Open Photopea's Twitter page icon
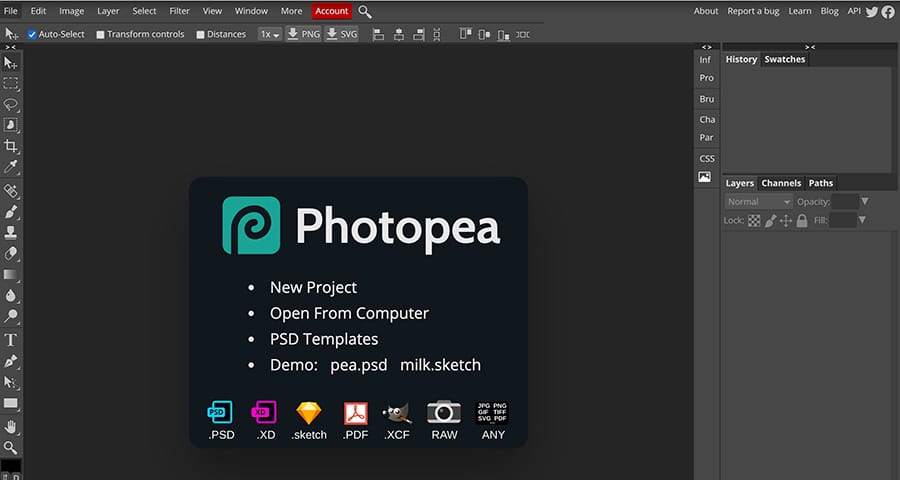This screenshot has height=480, width=900. coord(872,11)
